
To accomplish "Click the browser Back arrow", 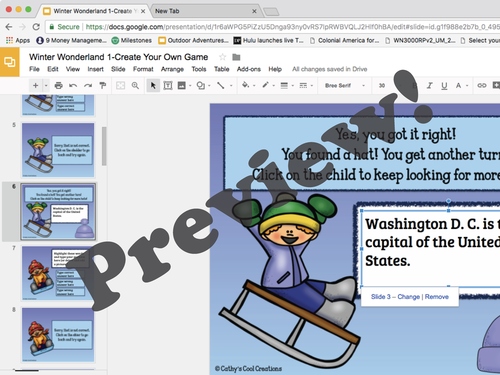I will (9, 27).
